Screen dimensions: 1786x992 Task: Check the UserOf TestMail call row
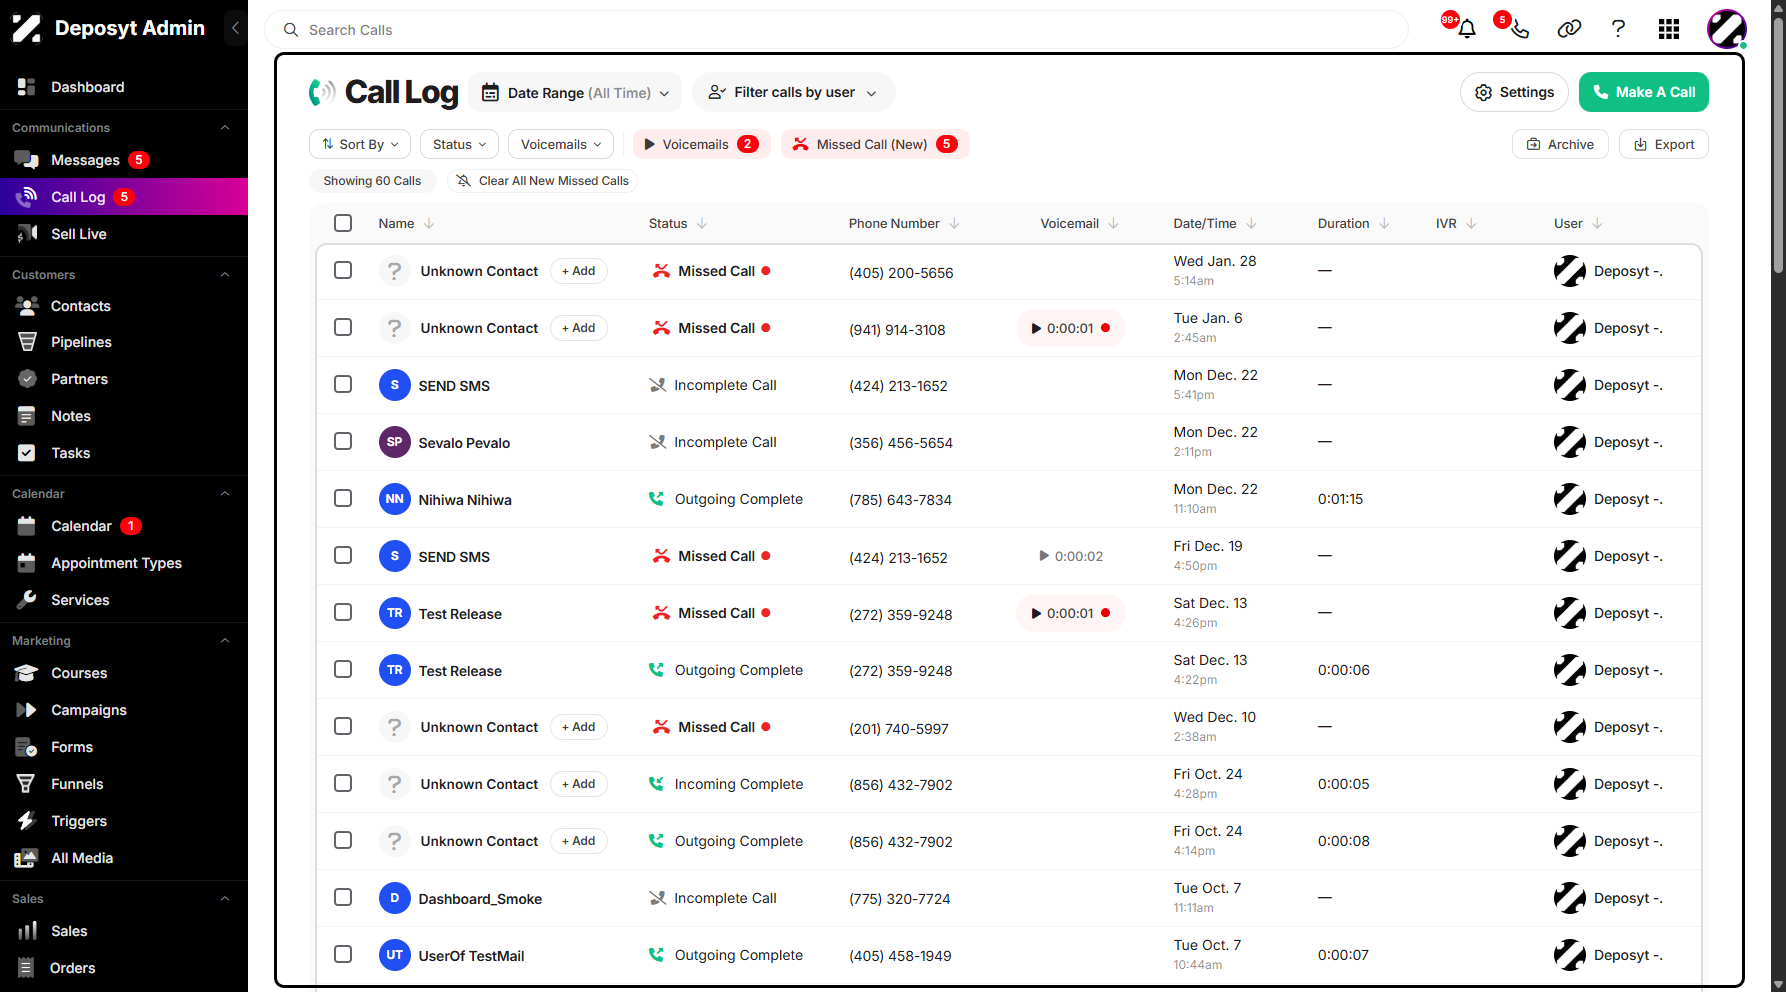[x=343, y=954]
